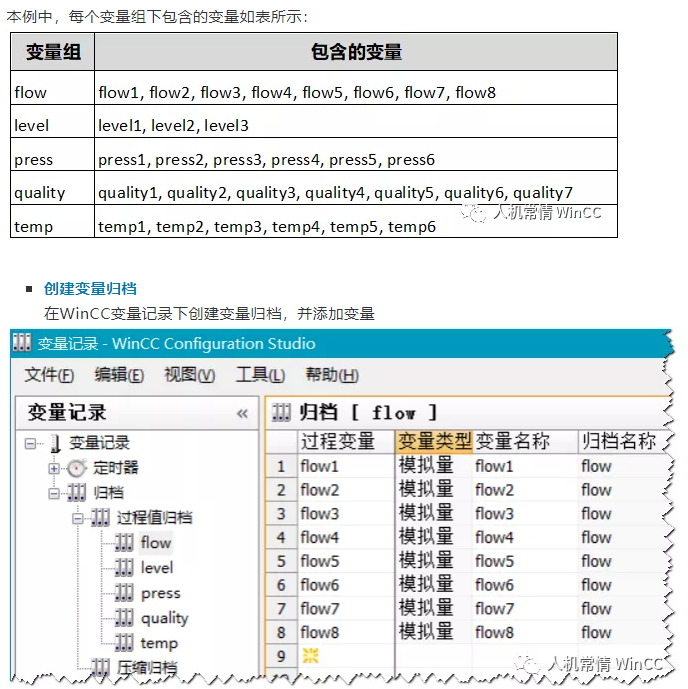Click the flow archive icon in tree

tap(124, 542)
